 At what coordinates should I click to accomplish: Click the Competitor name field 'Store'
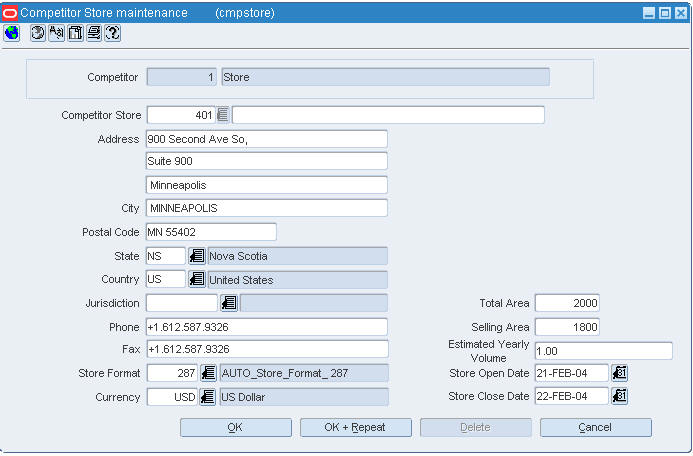(385, 77)
